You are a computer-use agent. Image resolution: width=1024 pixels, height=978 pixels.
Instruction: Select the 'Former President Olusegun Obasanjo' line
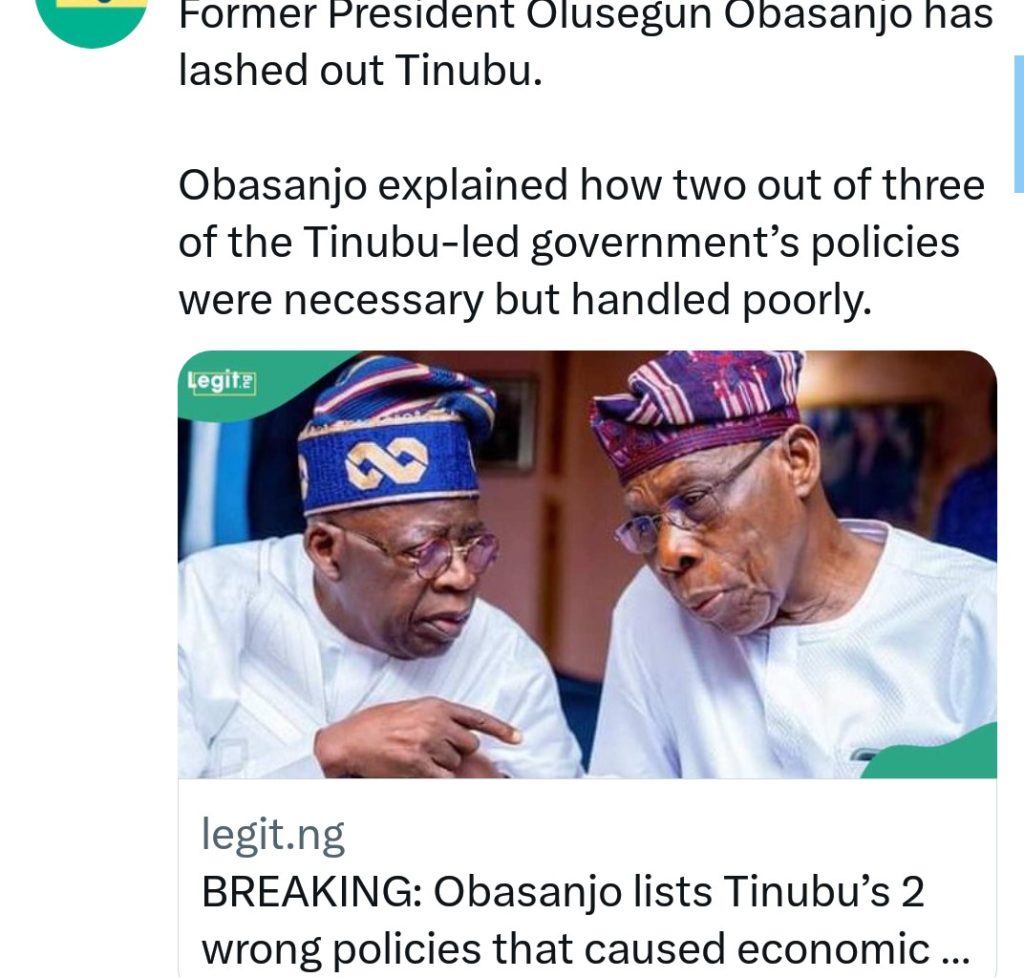click(x=585, y=18)
